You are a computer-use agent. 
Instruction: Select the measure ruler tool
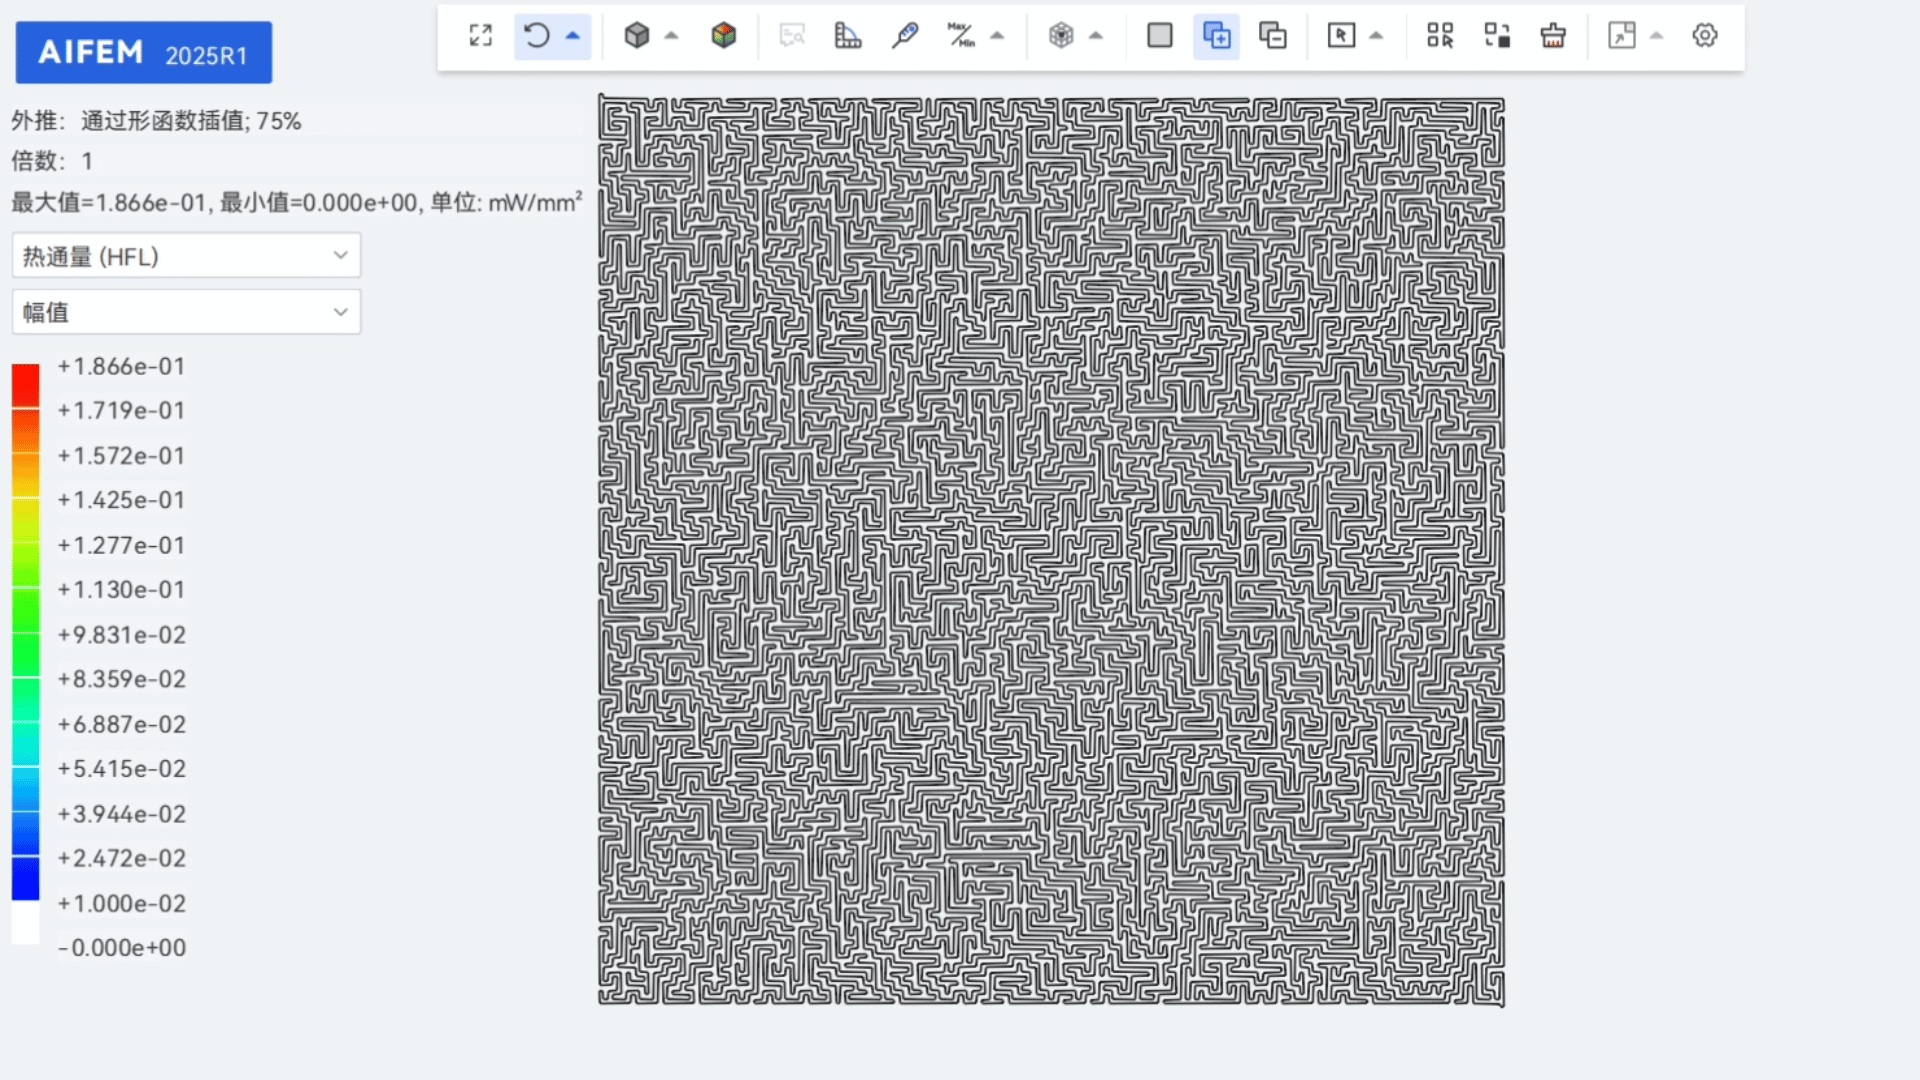point(848,35)
